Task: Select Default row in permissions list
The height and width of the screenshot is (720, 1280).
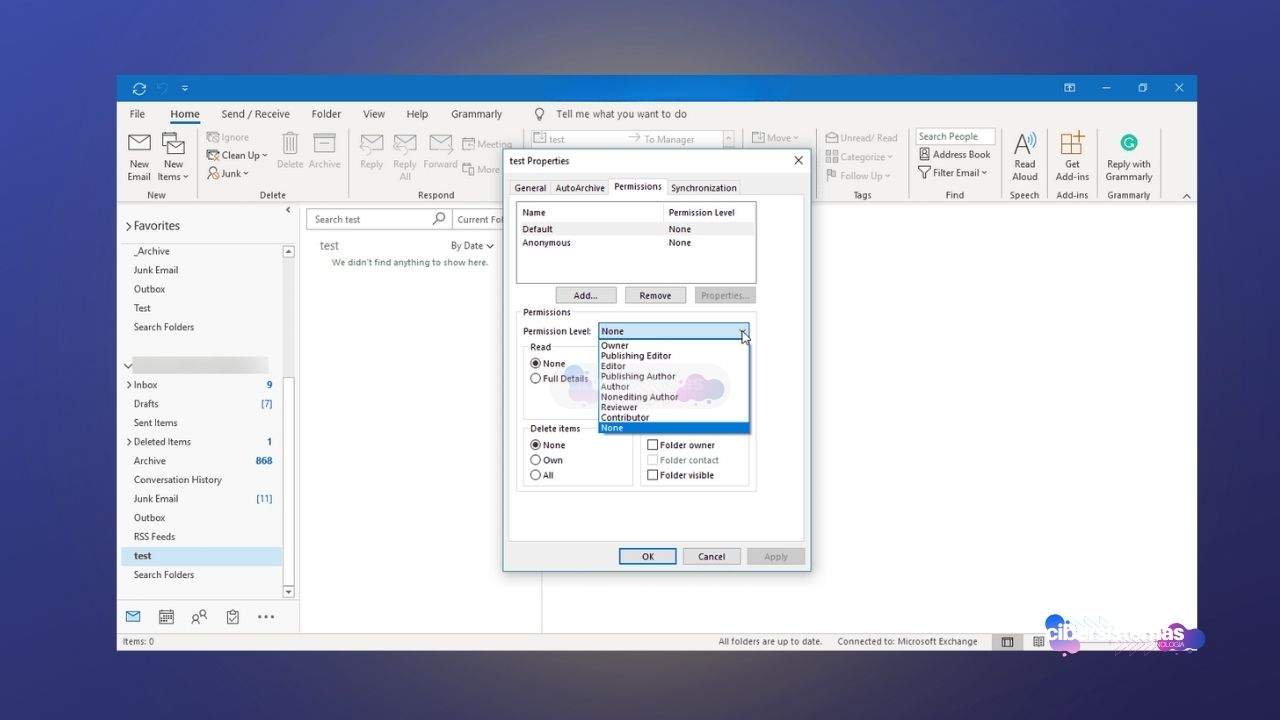Action: 636,229
